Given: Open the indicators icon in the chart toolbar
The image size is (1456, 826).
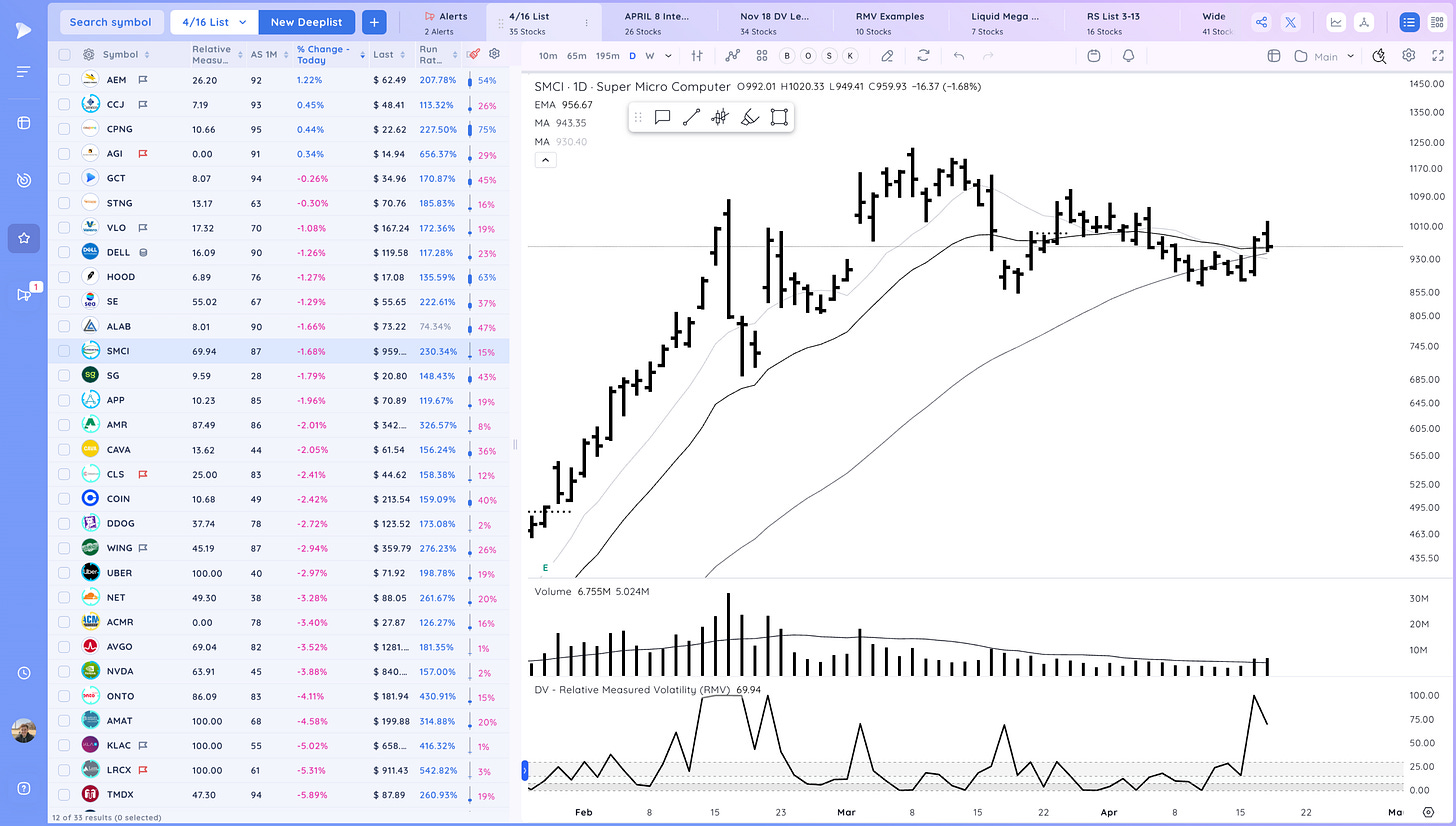Looking at the screenshot, I should tap(733, 56).
